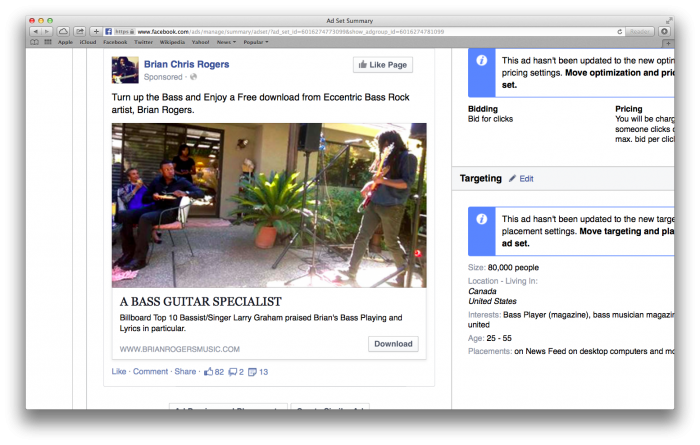Image resolution: width=700 pixels, height=445 pixels.
Task: Click the 80,000 people size value
Action: (x=513, y=267)
